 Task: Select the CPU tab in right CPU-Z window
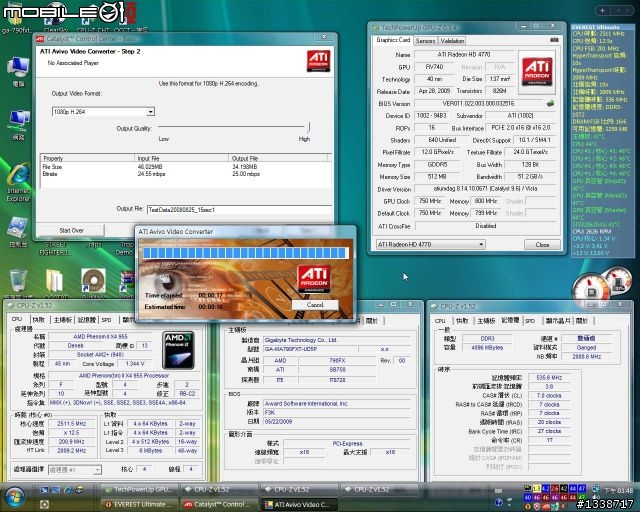[440, 321]
